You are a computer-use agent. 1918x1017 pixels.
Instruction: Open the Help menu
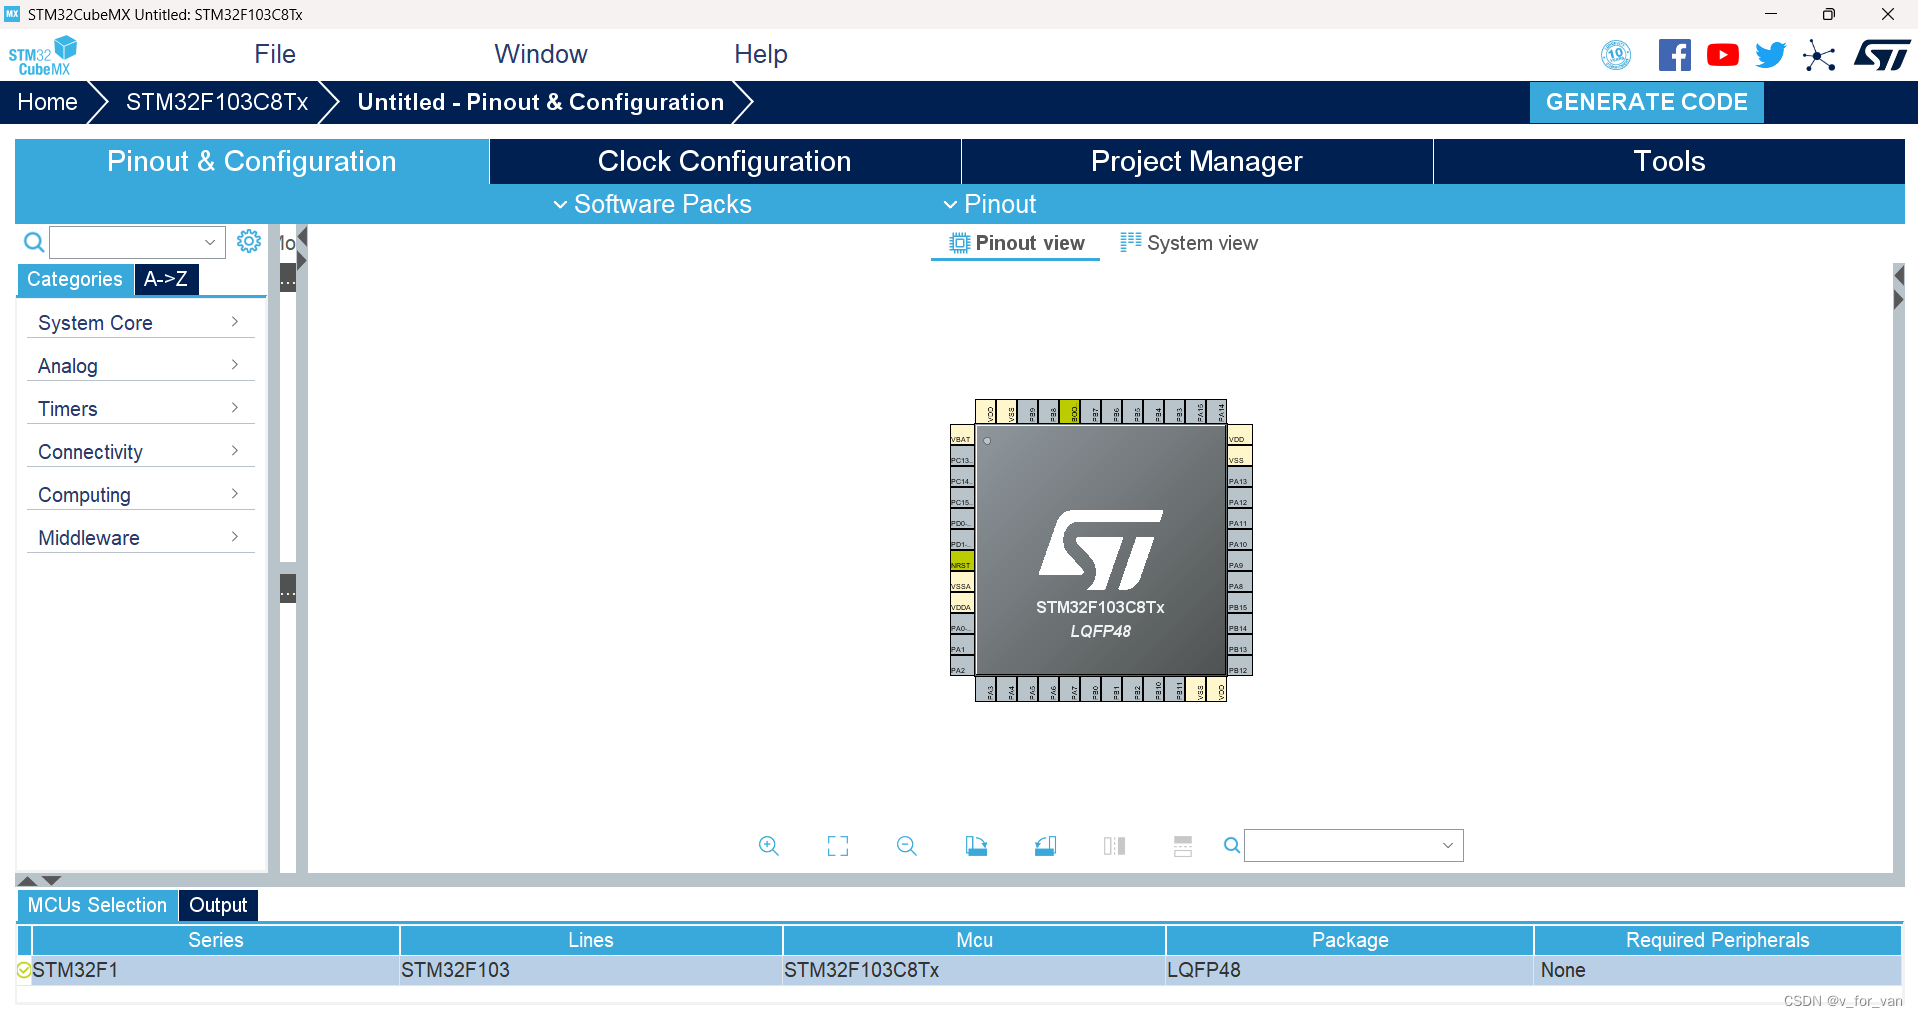pos(761,54)
